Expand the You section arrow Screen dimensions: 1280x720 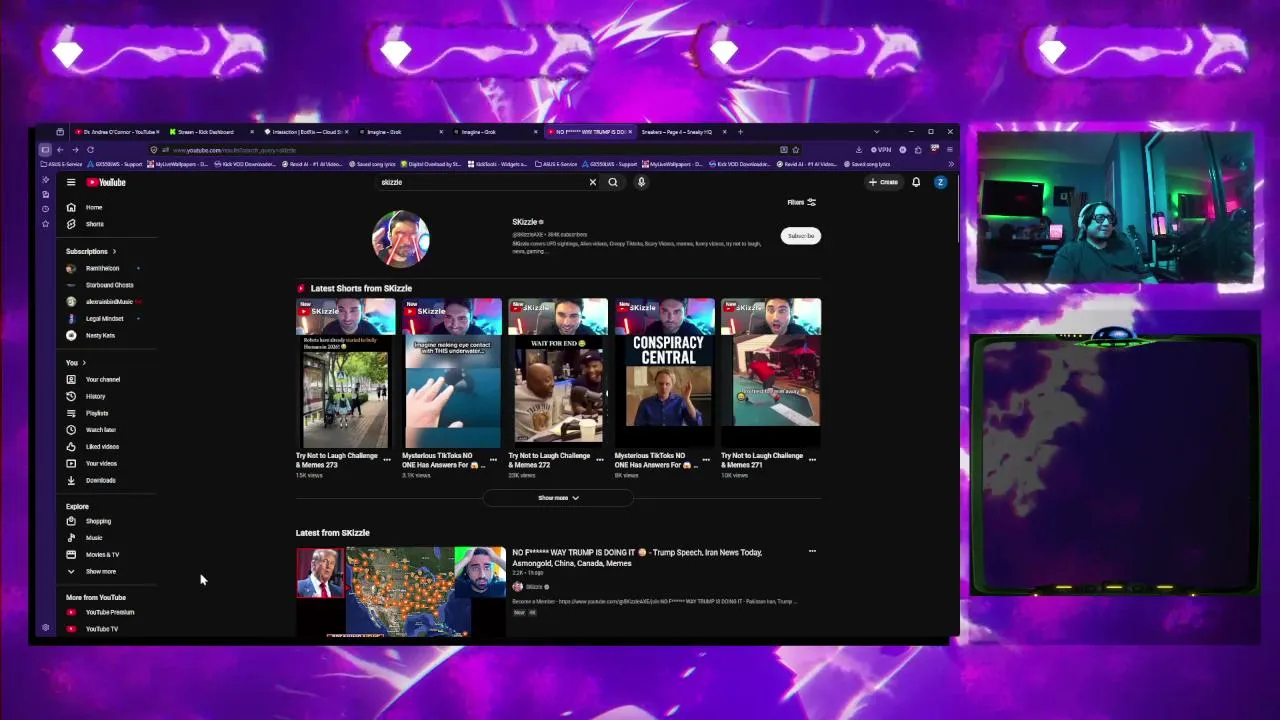[84, 363]
